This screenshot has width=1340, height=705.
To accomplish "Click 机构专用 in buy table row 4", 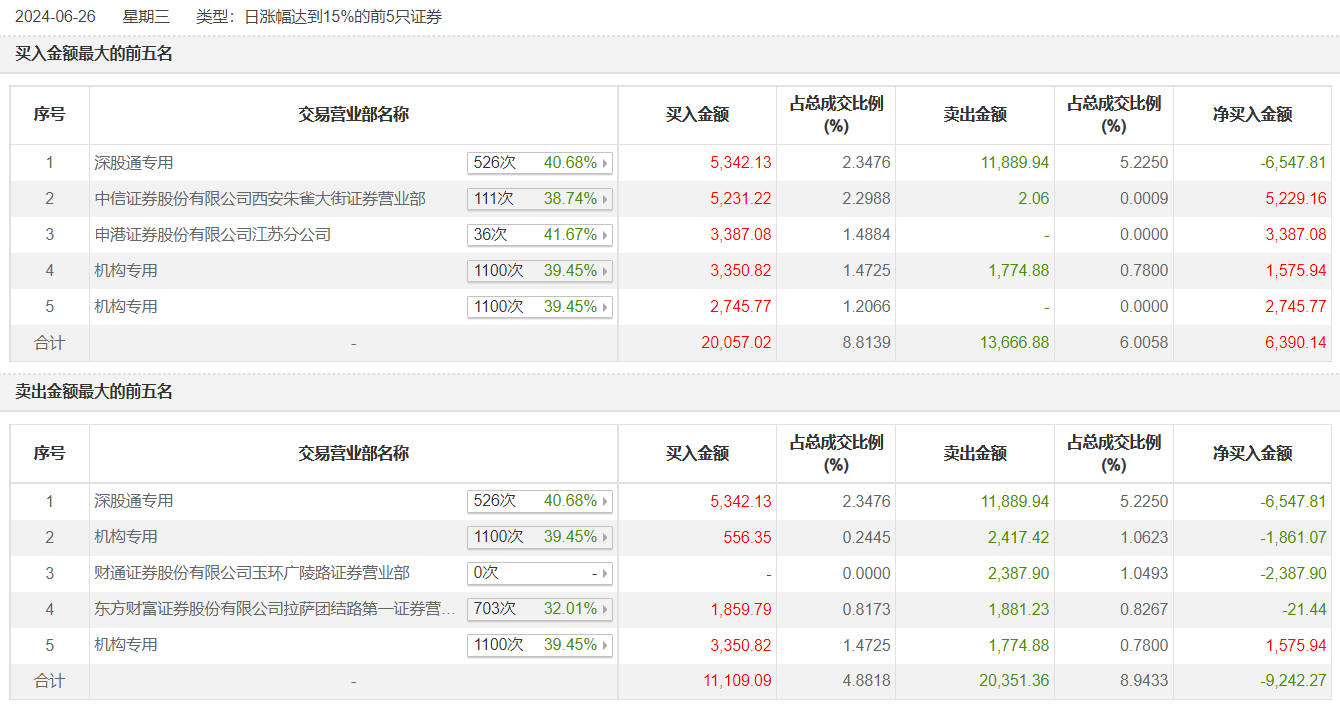I will 126,271.
